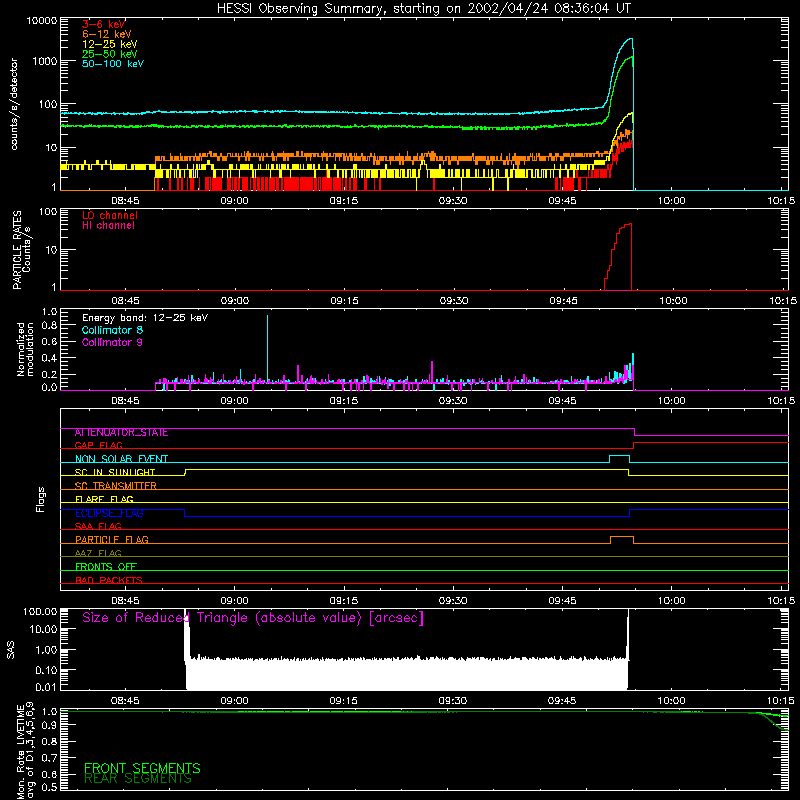Click the Flags axis label

(x=40, y=499)
